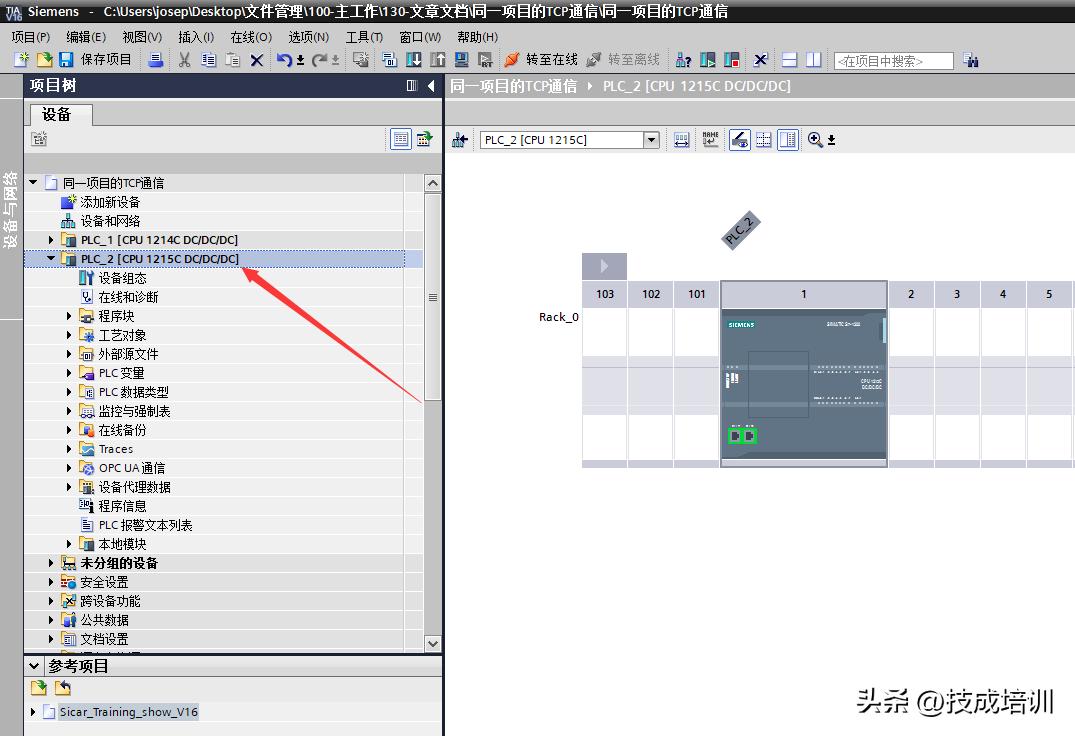Click the 在项目中搜索 search field
Image resolution: width=1075 pixels, height=736 pixels.
pyautogui.click(x=893, y=61)
